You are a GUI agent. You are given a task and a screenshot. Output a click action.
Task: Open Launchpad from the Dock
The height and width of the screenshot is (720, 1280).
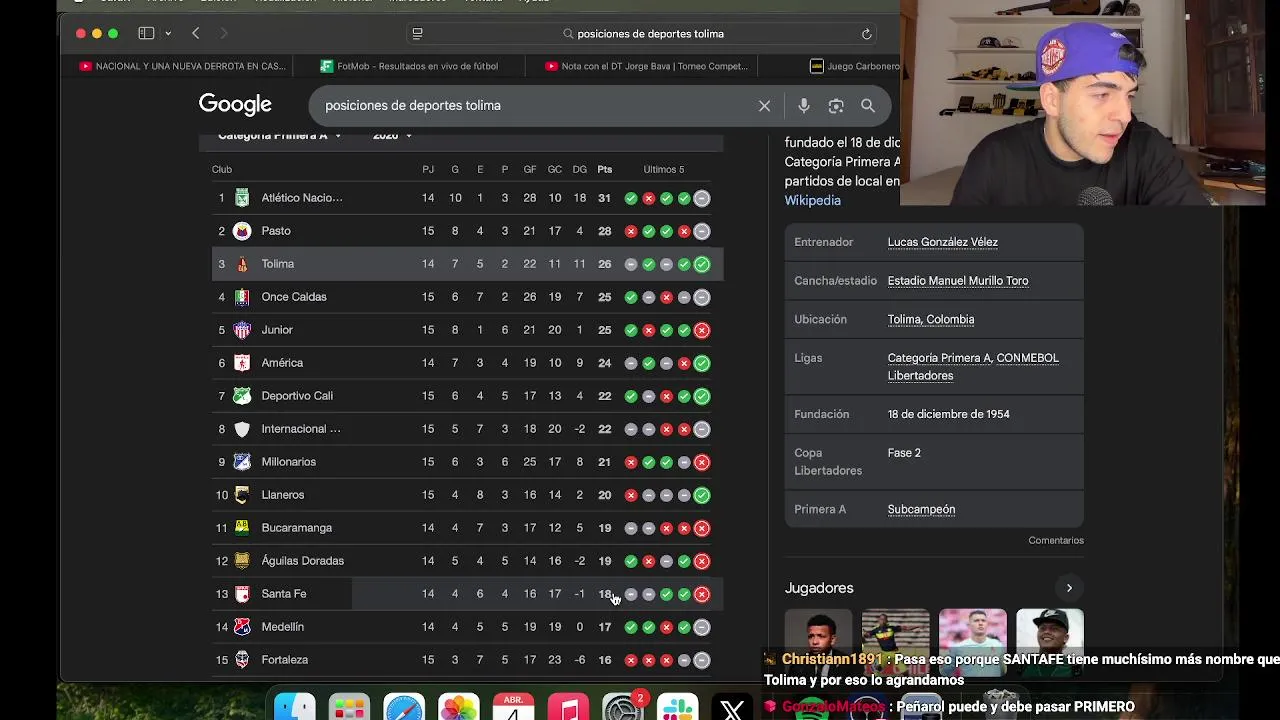[x=350, y=707]
